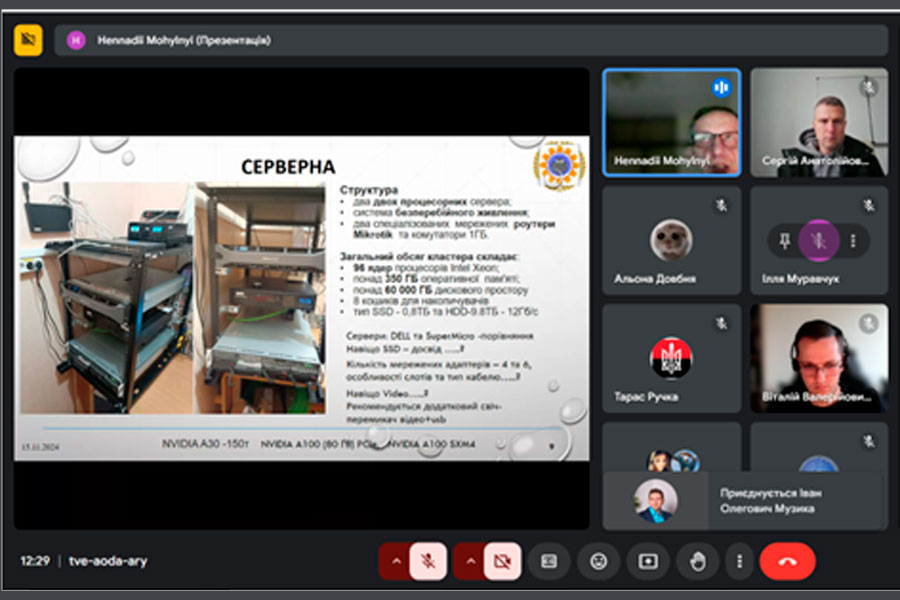Image resolution: width=900 pixels, height=600 pixels.
Task: Raise your hand in the meeting
Action: pos(697,561)
